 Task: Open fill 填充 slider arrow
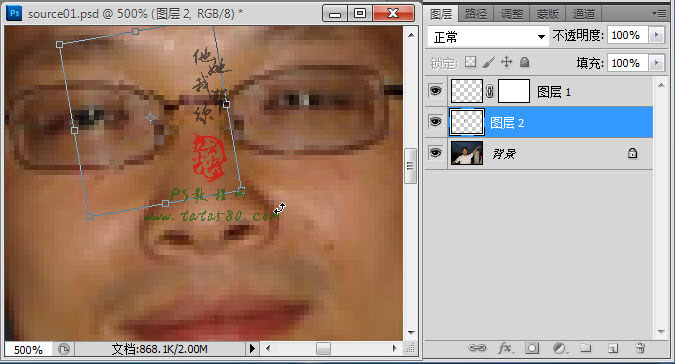click(x=656, y=63)
